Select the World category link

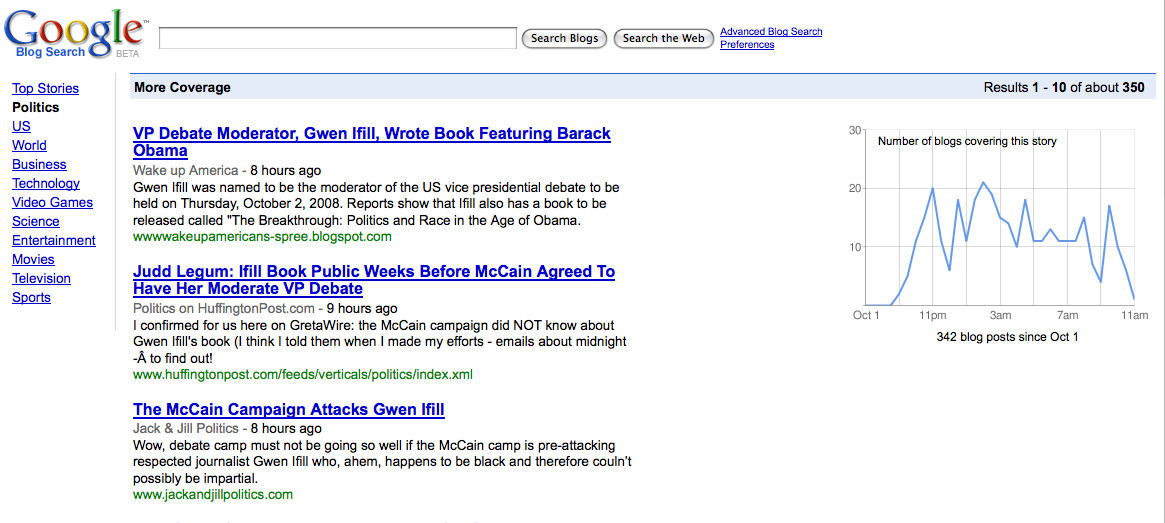29,145
